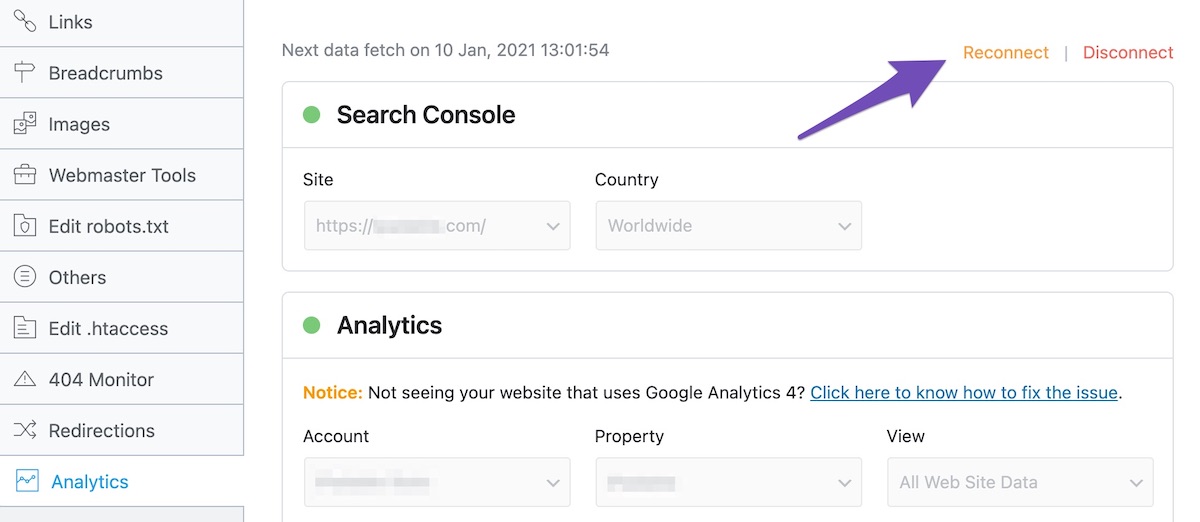Click the Reconnect link
Screen dimensions: 1200x522
[1005, 53]
